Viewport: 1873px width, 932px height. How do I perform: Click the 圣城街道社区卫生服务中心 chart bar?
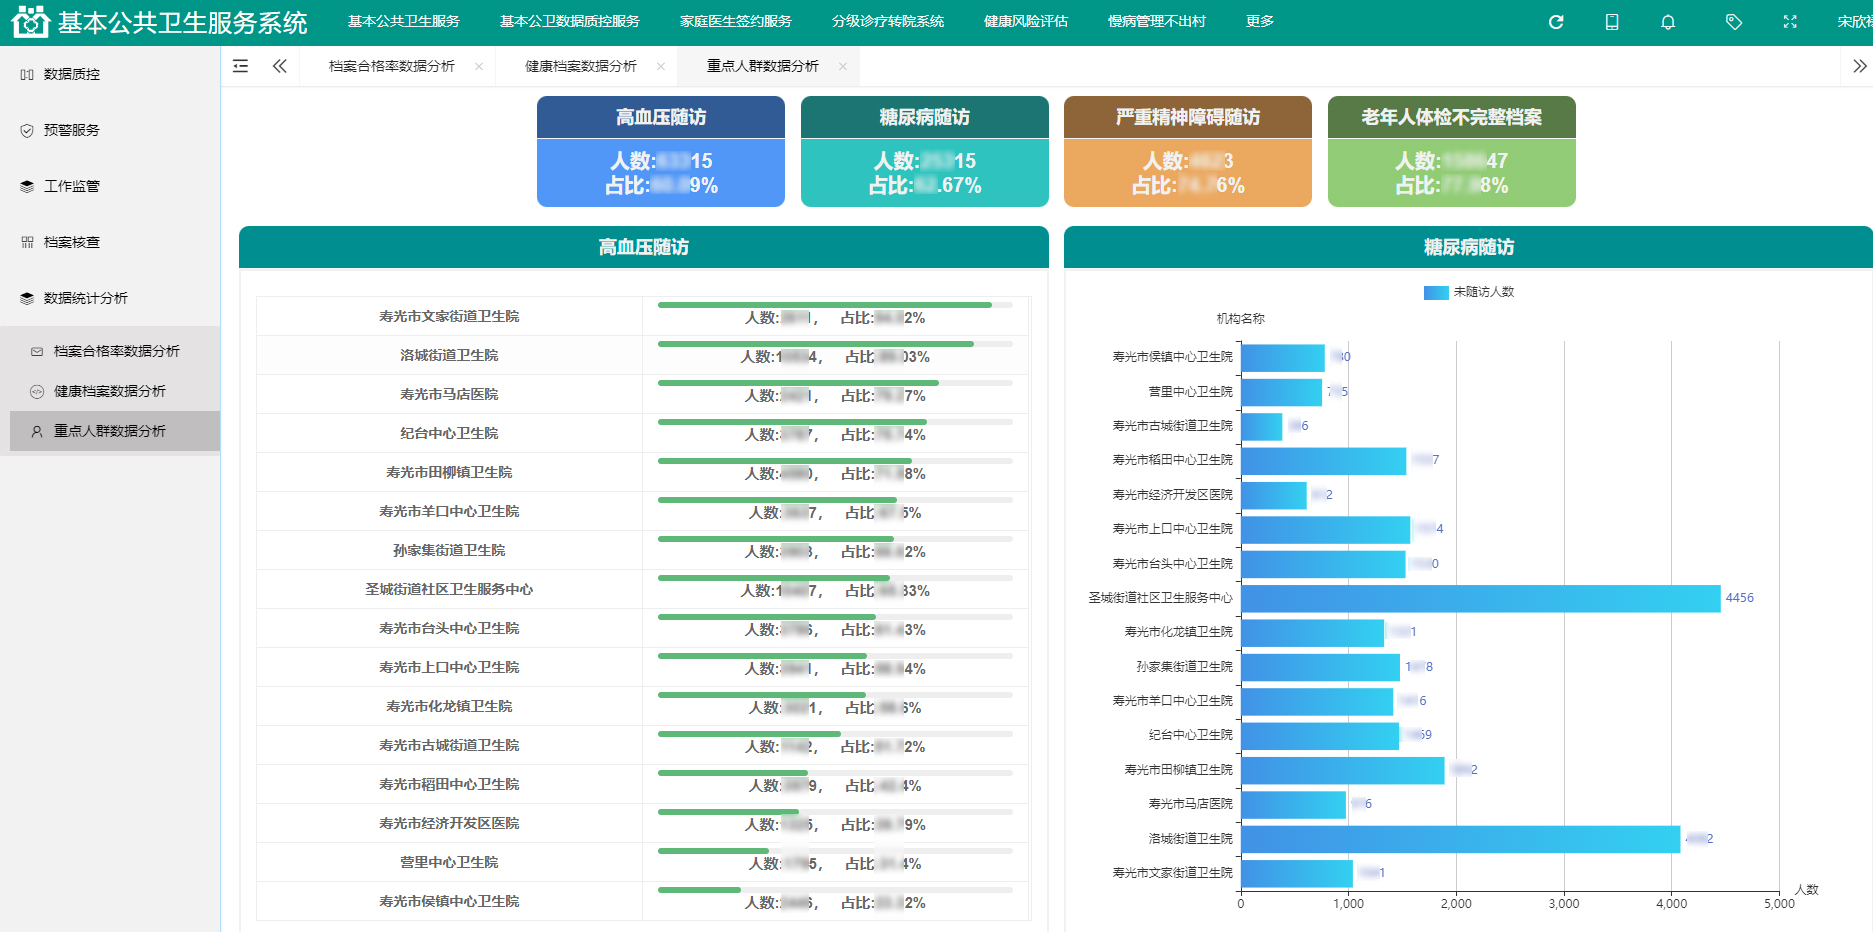tap(1480, 598)
